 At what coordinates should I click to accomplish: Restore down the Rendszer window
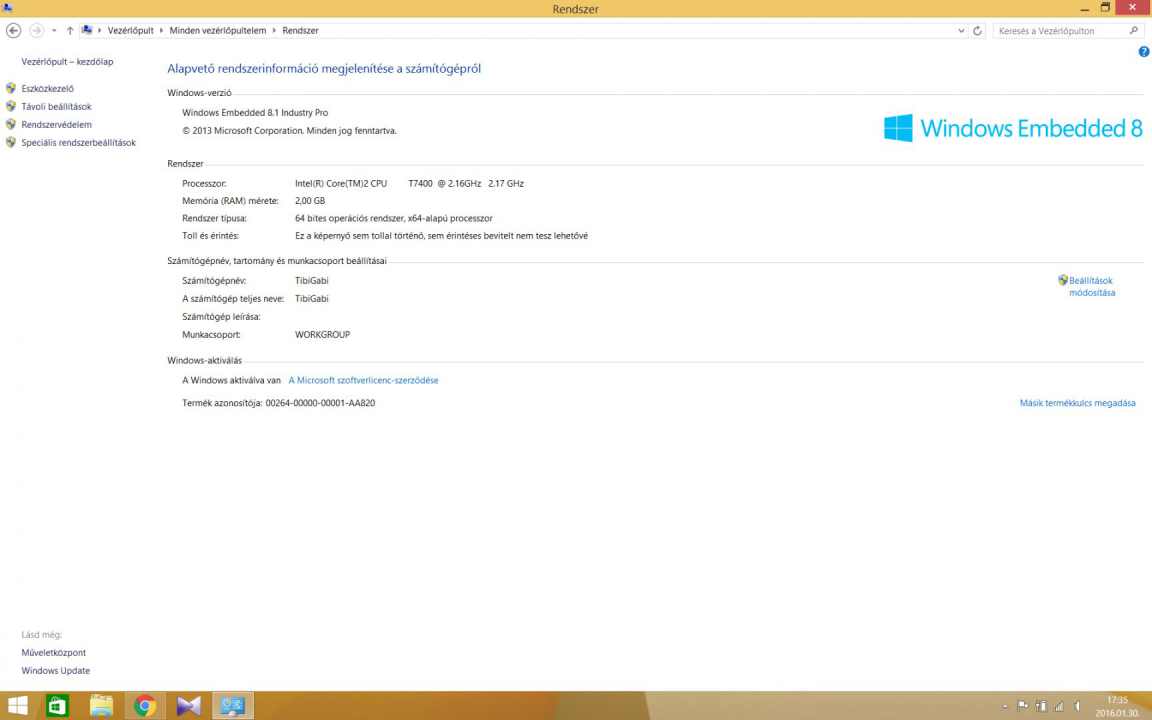point(1105,7)
